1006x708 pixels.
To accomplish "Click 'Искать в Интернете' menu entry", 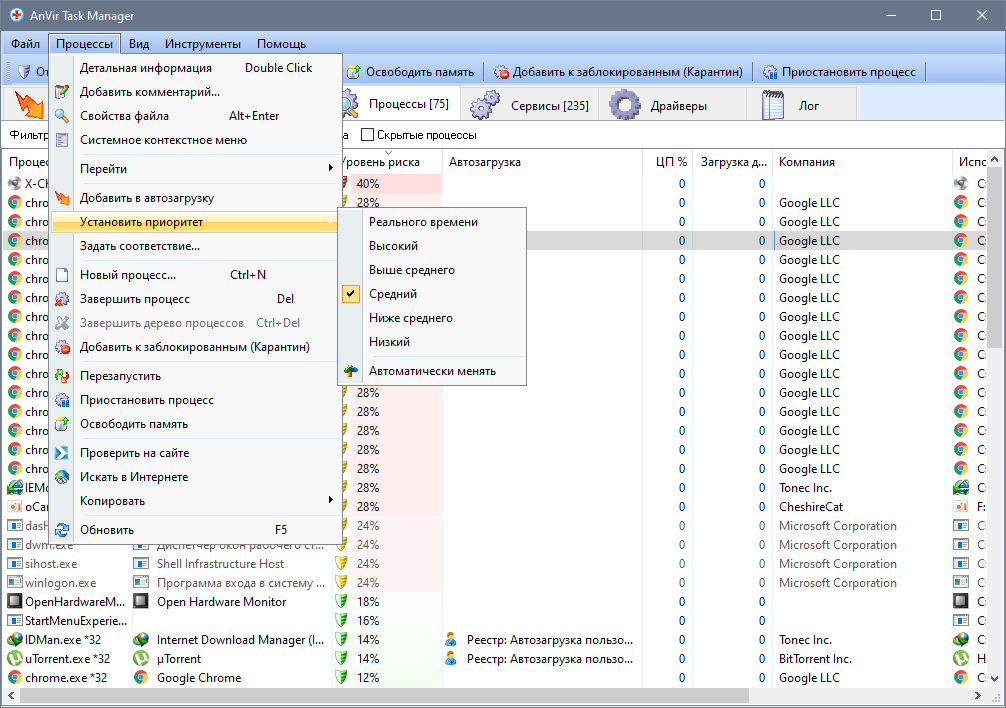I will [134, 477].
